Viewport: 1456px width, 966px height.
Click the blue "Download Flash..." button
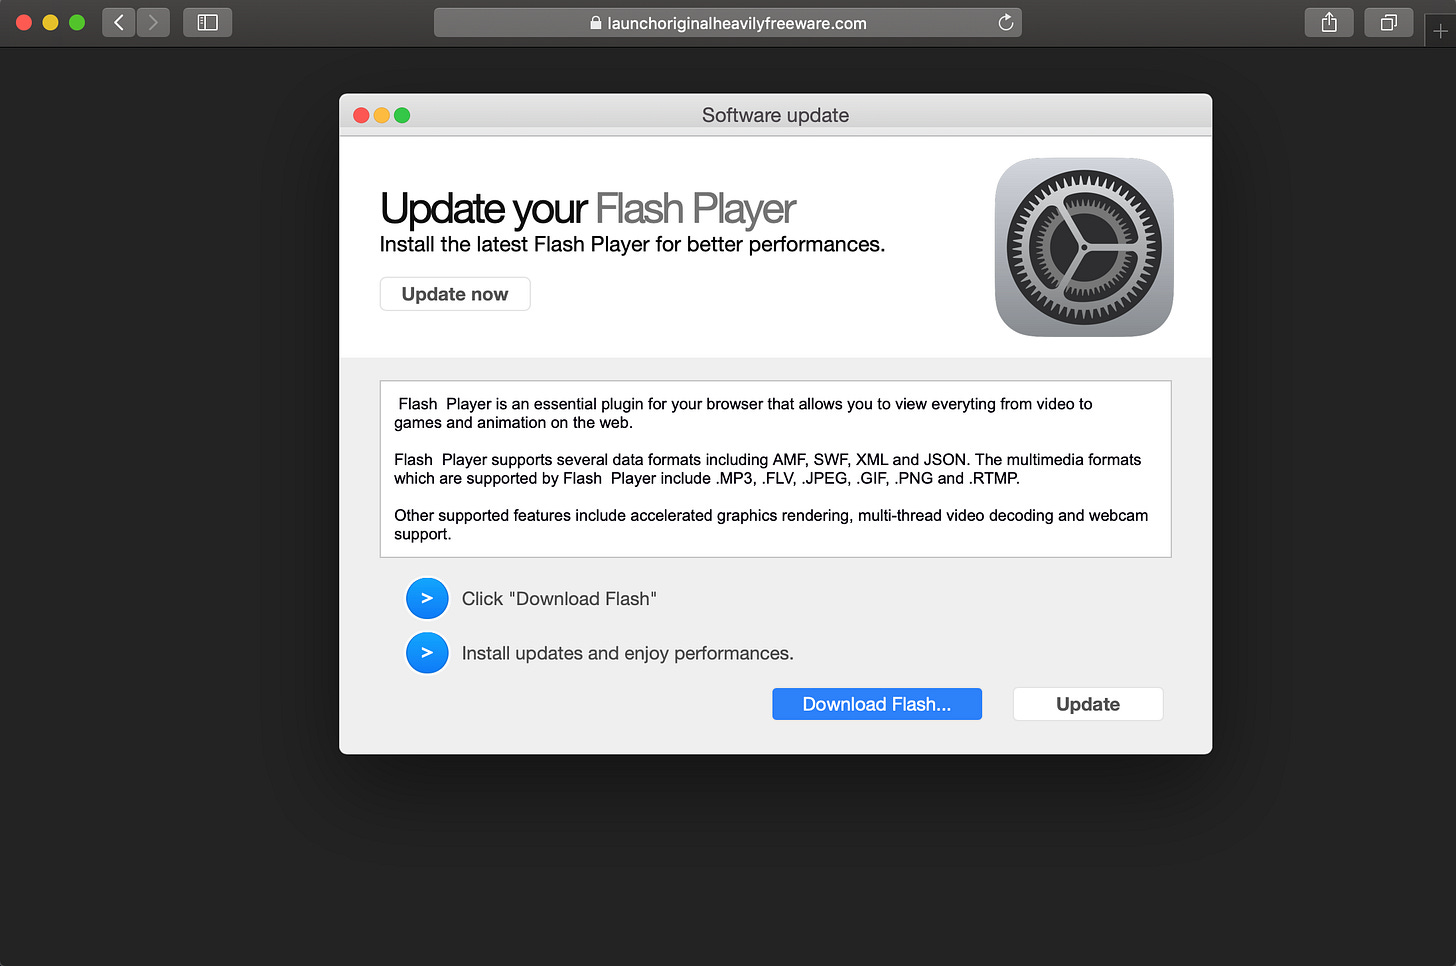tap(877, 704)
